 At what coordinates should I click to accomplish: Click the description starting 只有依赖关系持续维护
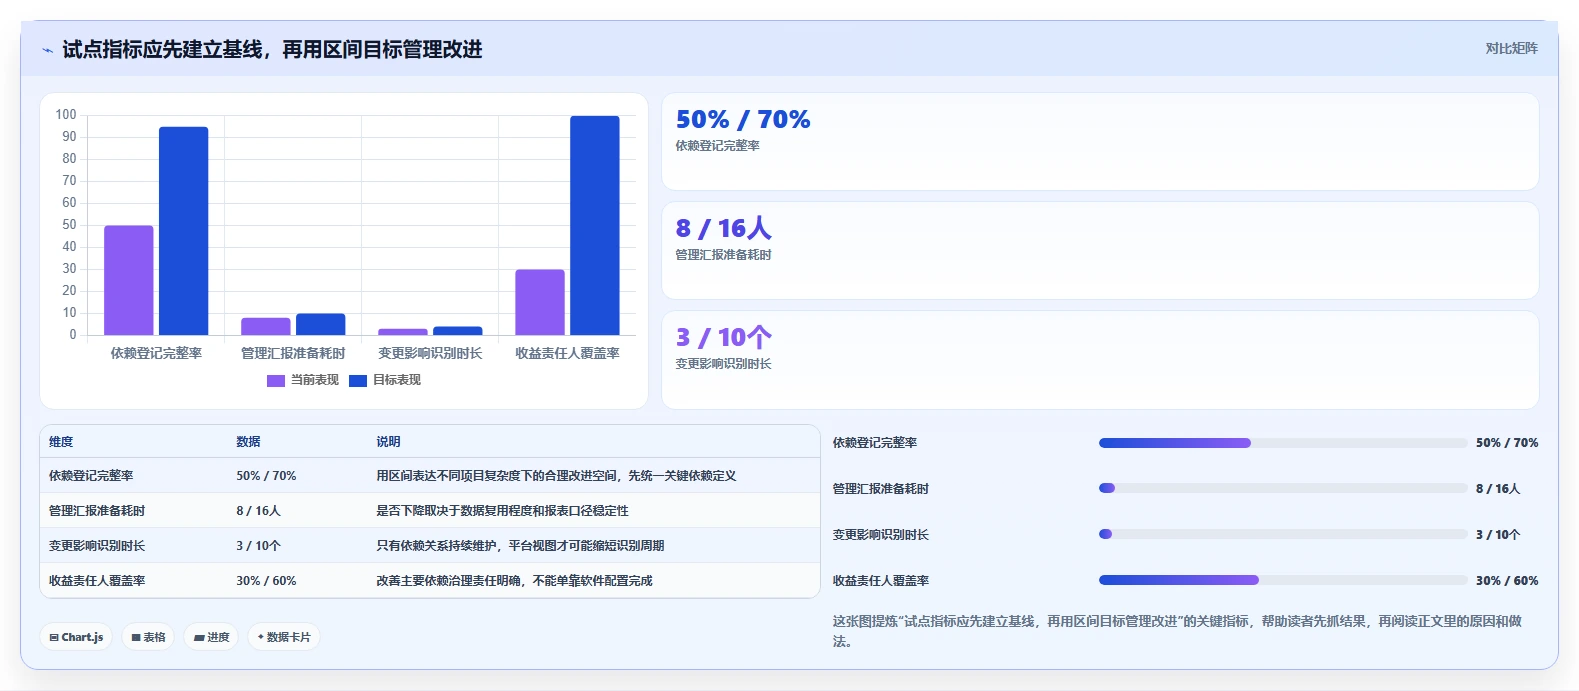tap(520, 546)
